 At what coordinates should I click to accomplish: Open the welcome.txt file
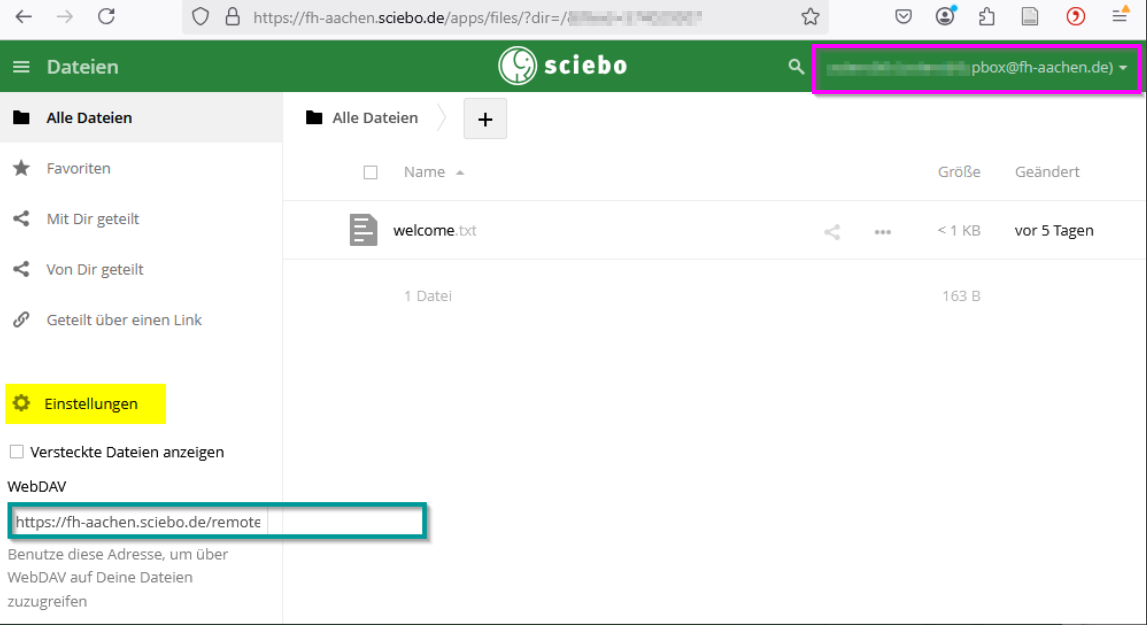pyautogui.click(x=435, y=230)
